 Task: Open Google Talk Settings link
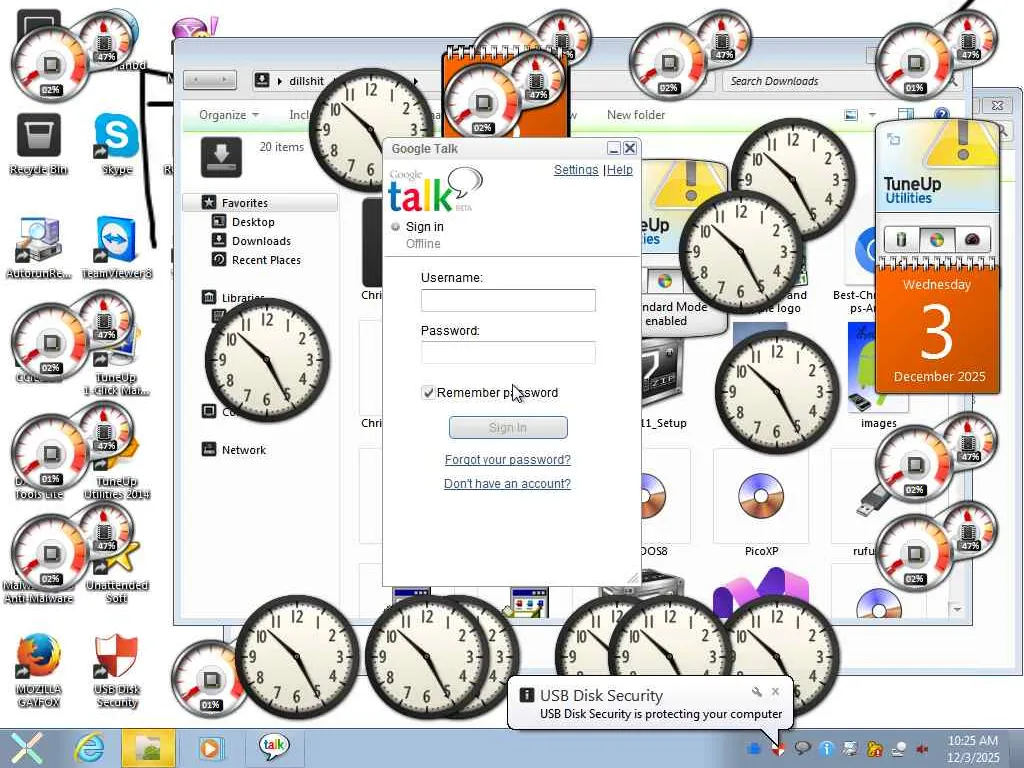(x=576, y=170)
